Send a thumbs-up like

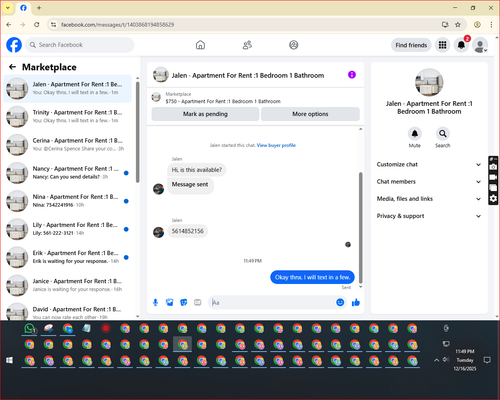pos(356,302)
